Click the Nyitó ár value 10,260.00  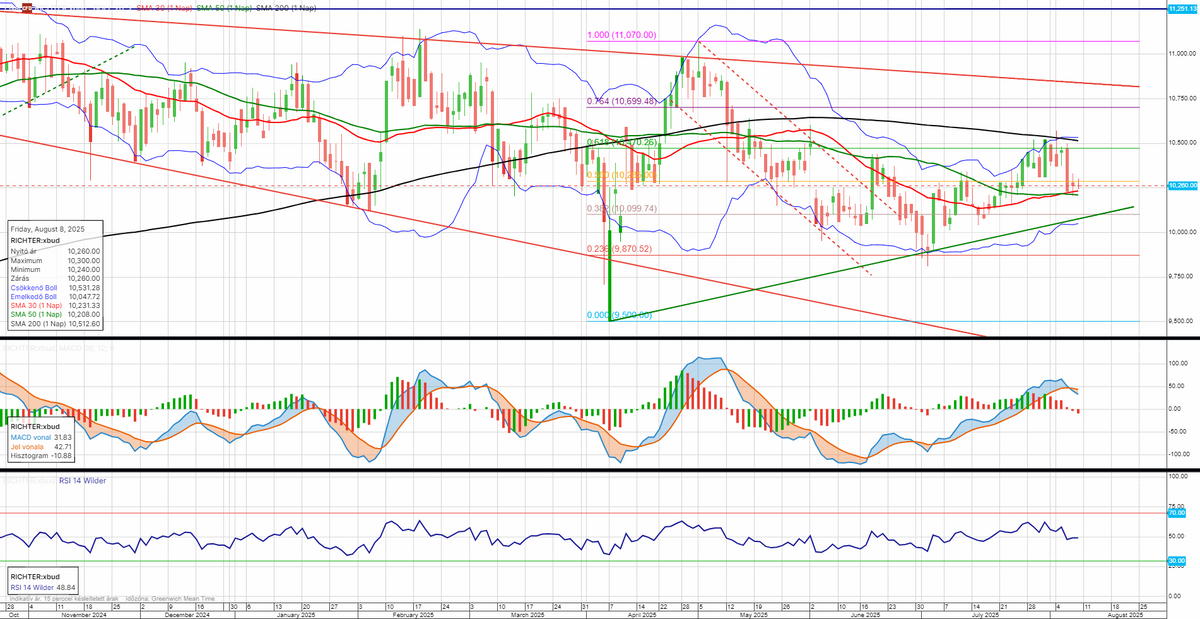pos(83,249)
